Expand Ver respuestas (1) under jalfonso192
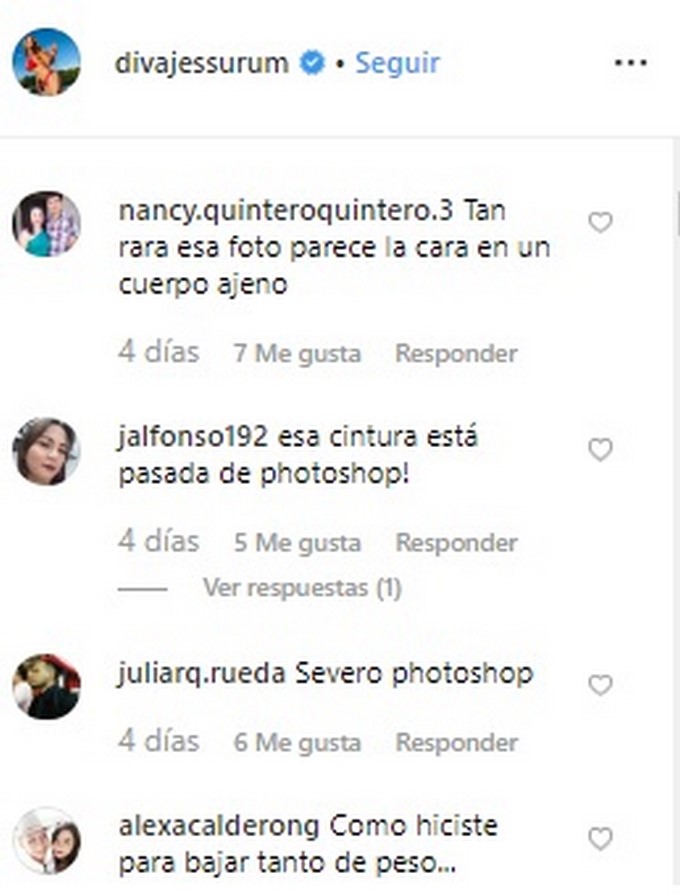 point(303,588)
